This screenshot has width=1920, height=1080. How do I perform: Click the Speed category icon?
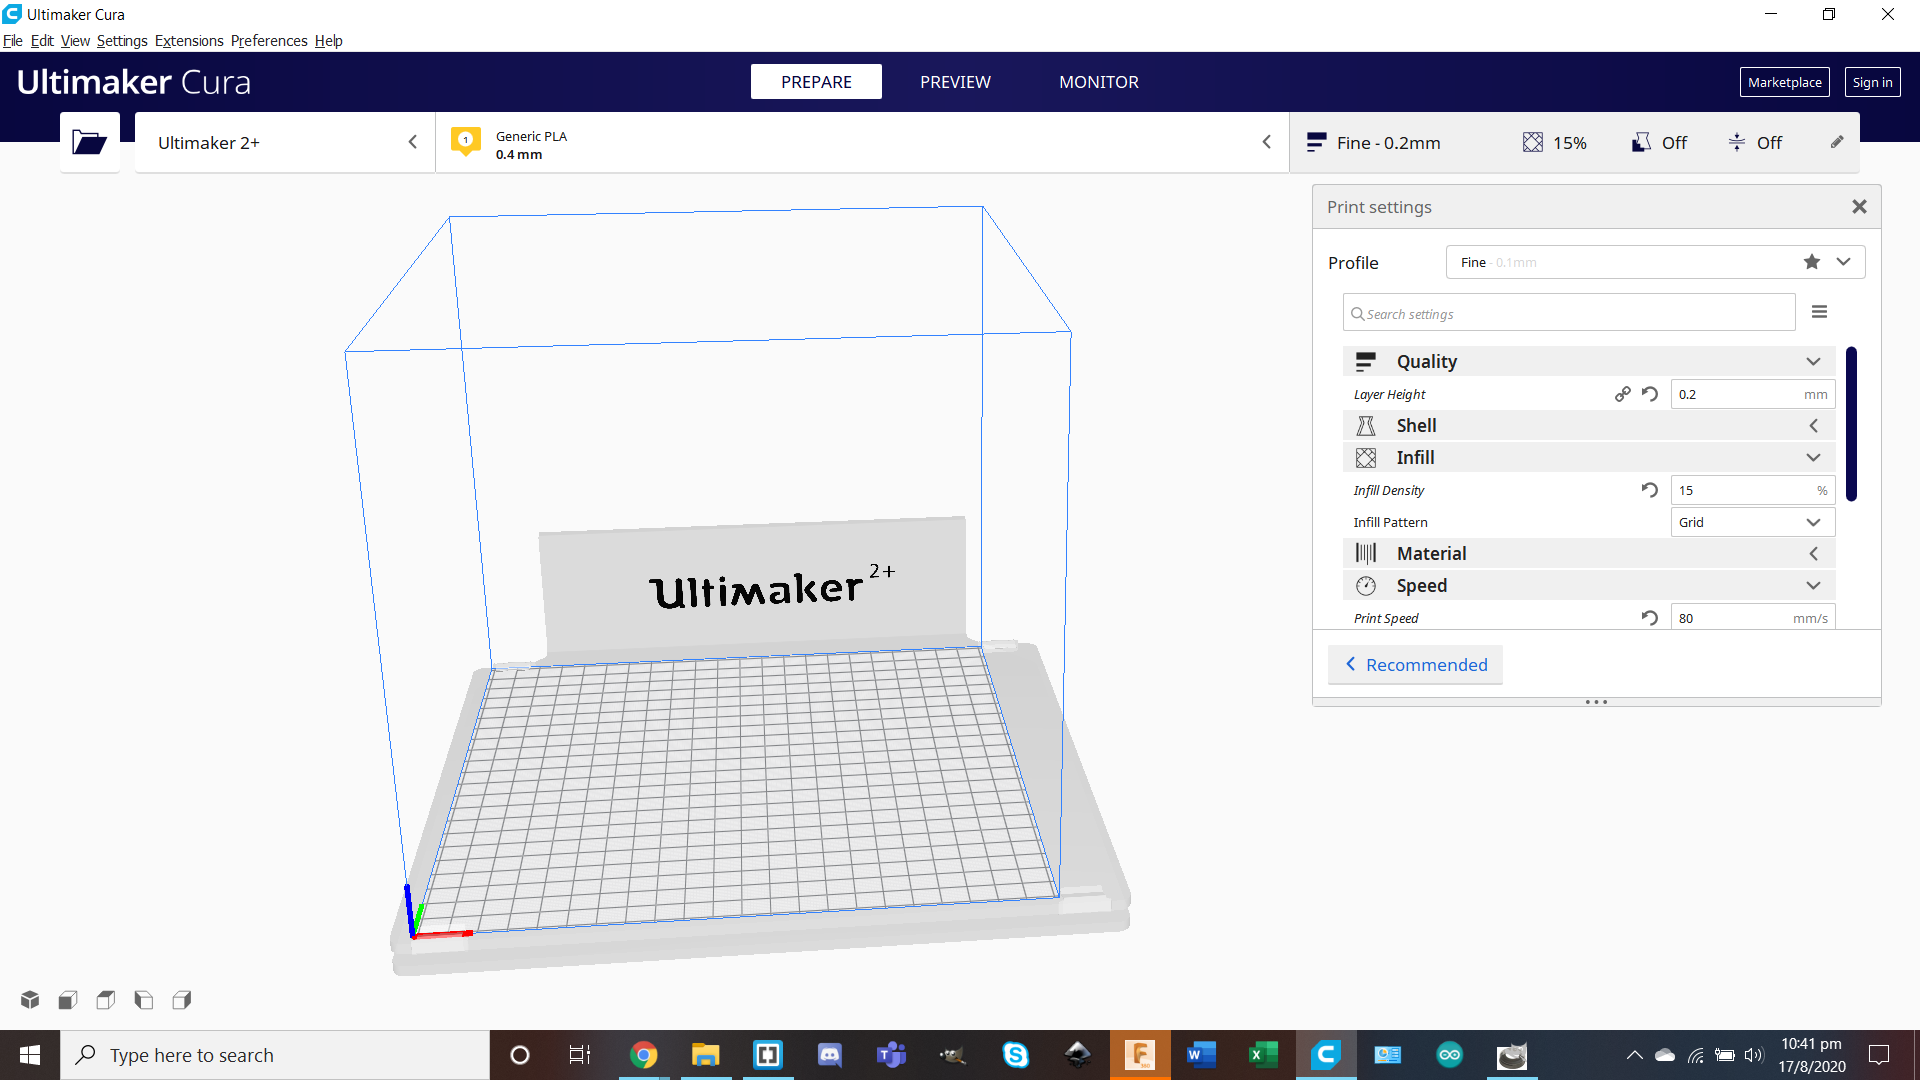tap(1366, 586)
